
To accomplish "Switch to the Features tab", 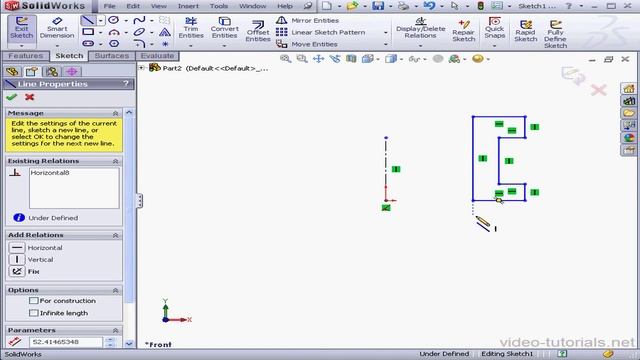I will point(25,56).
